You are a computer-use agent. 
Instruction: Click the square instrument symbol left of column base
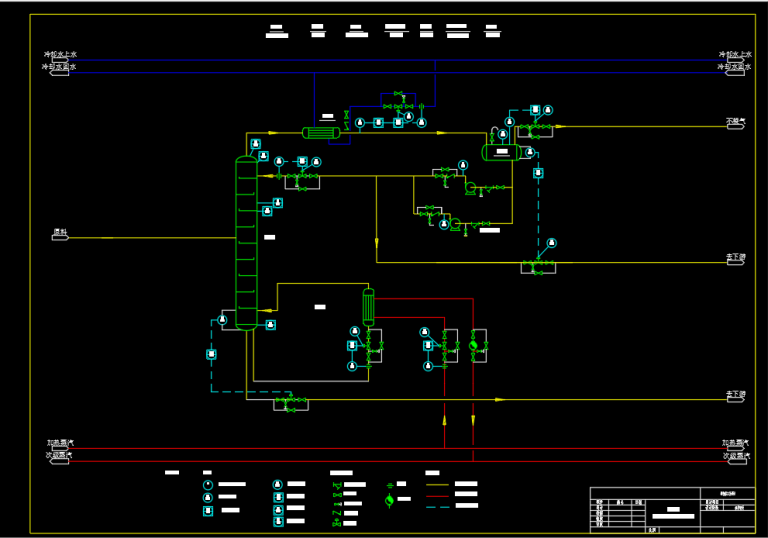click(x=211, y=354)
